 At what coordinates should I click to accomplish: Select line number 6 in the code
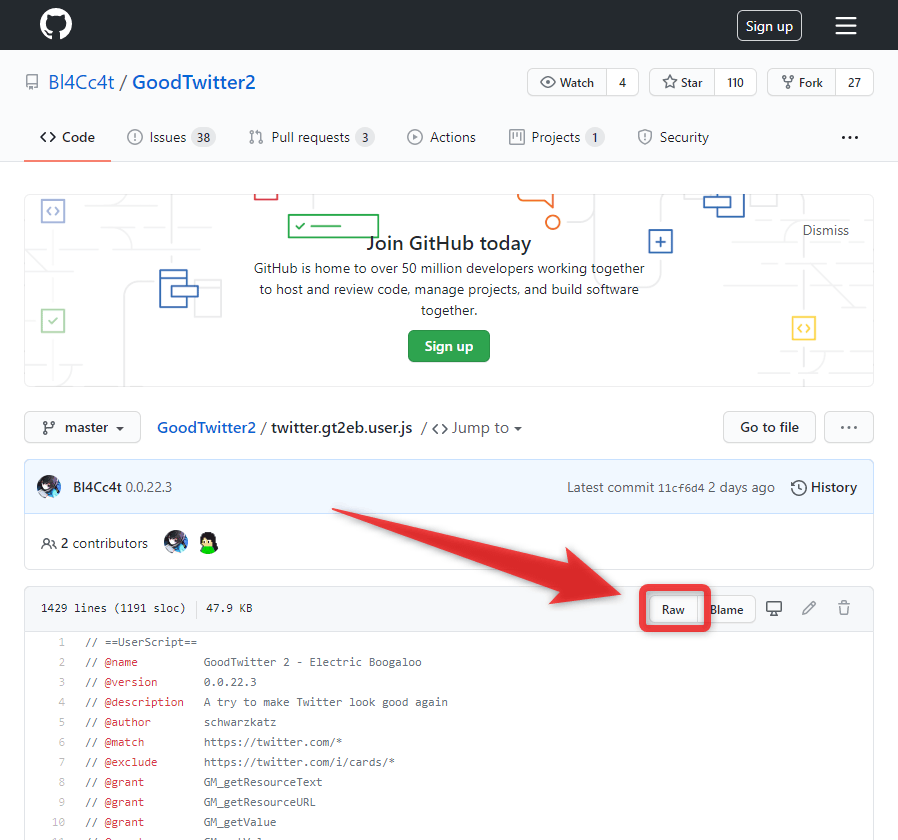point(61,742)
